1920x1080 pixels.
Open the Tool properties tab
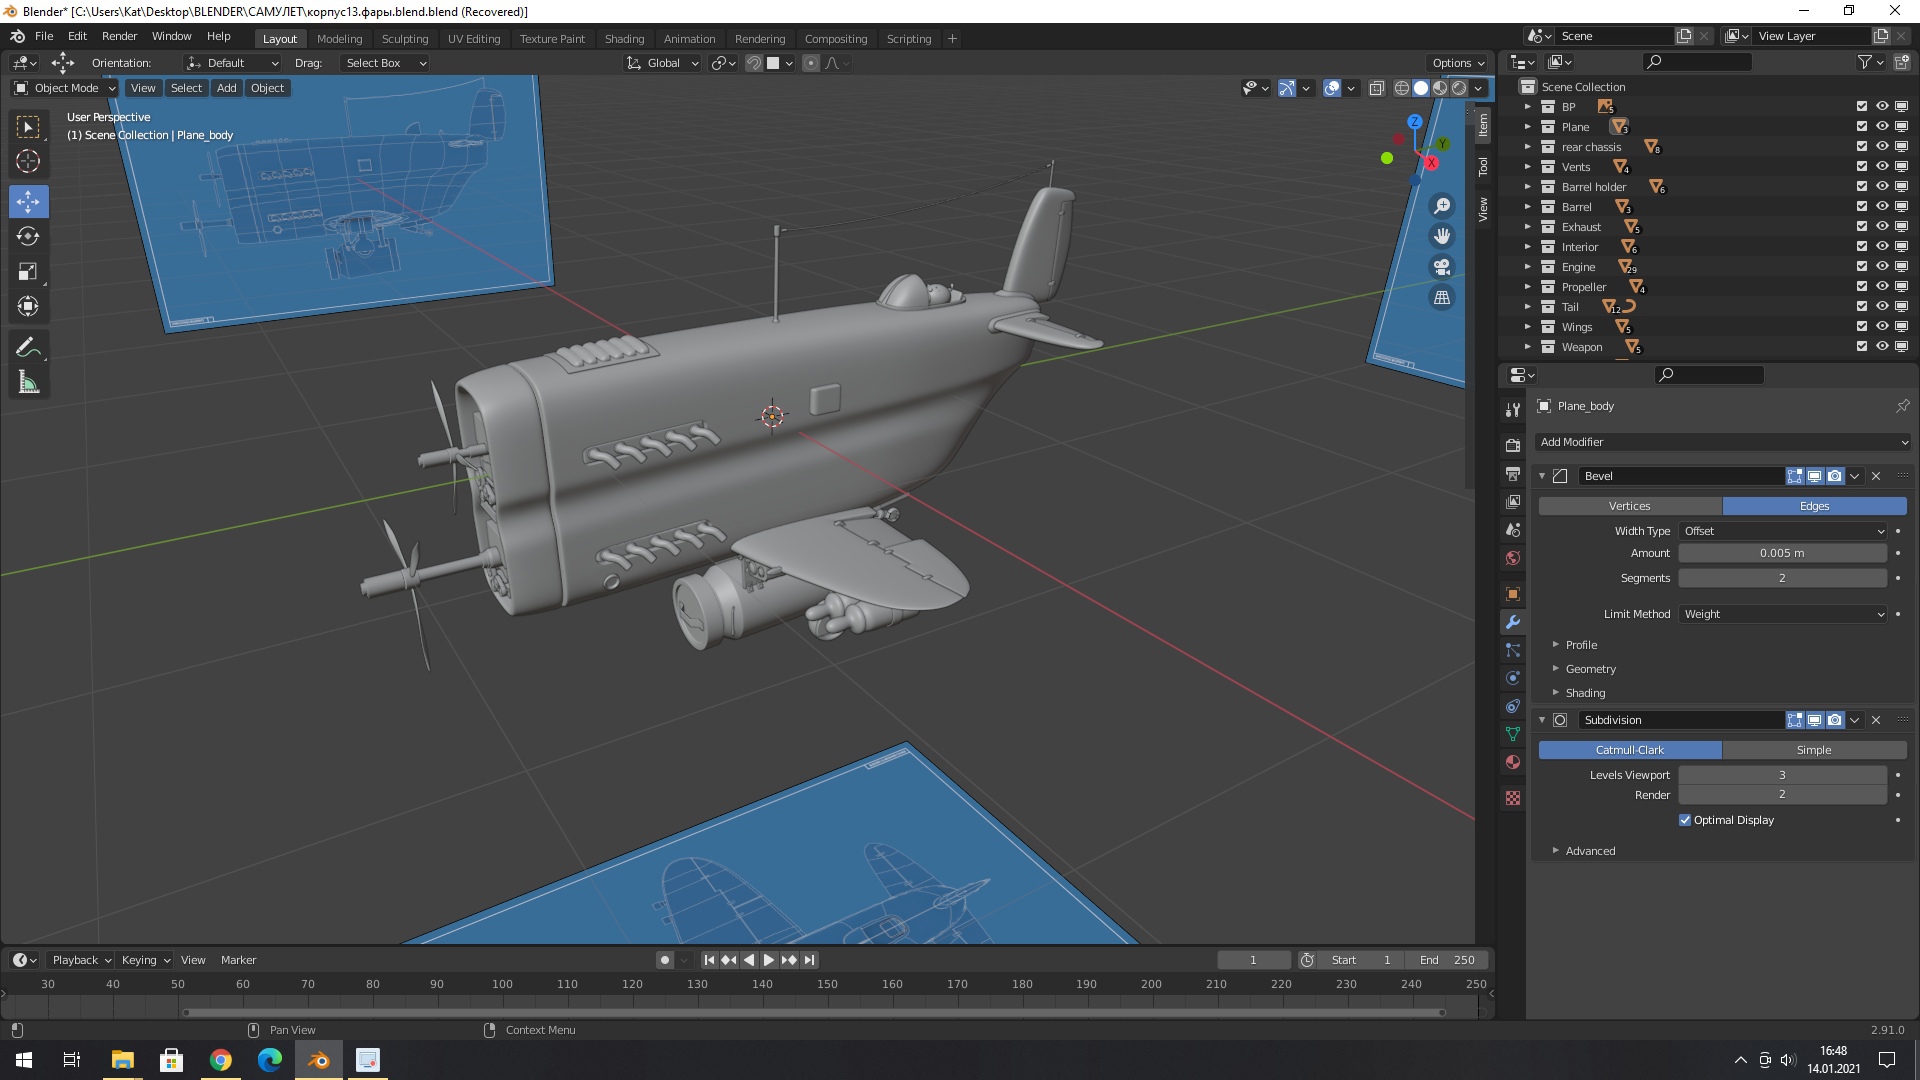tap(1513, 409)
